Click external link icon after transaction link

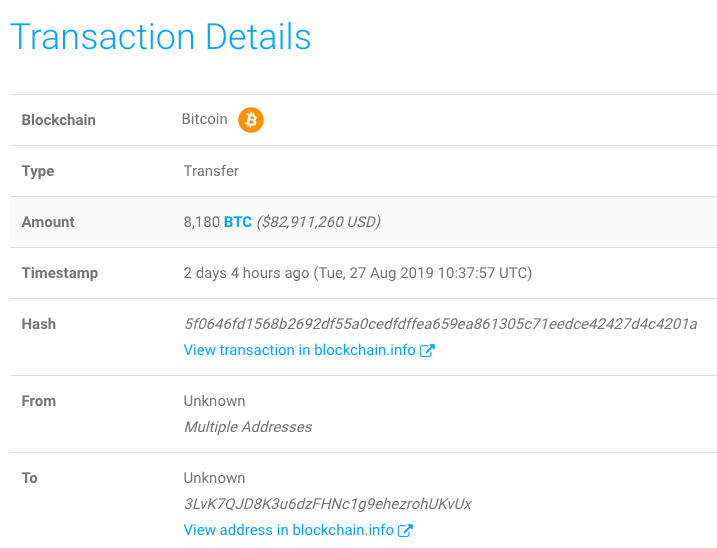(427, 350)
